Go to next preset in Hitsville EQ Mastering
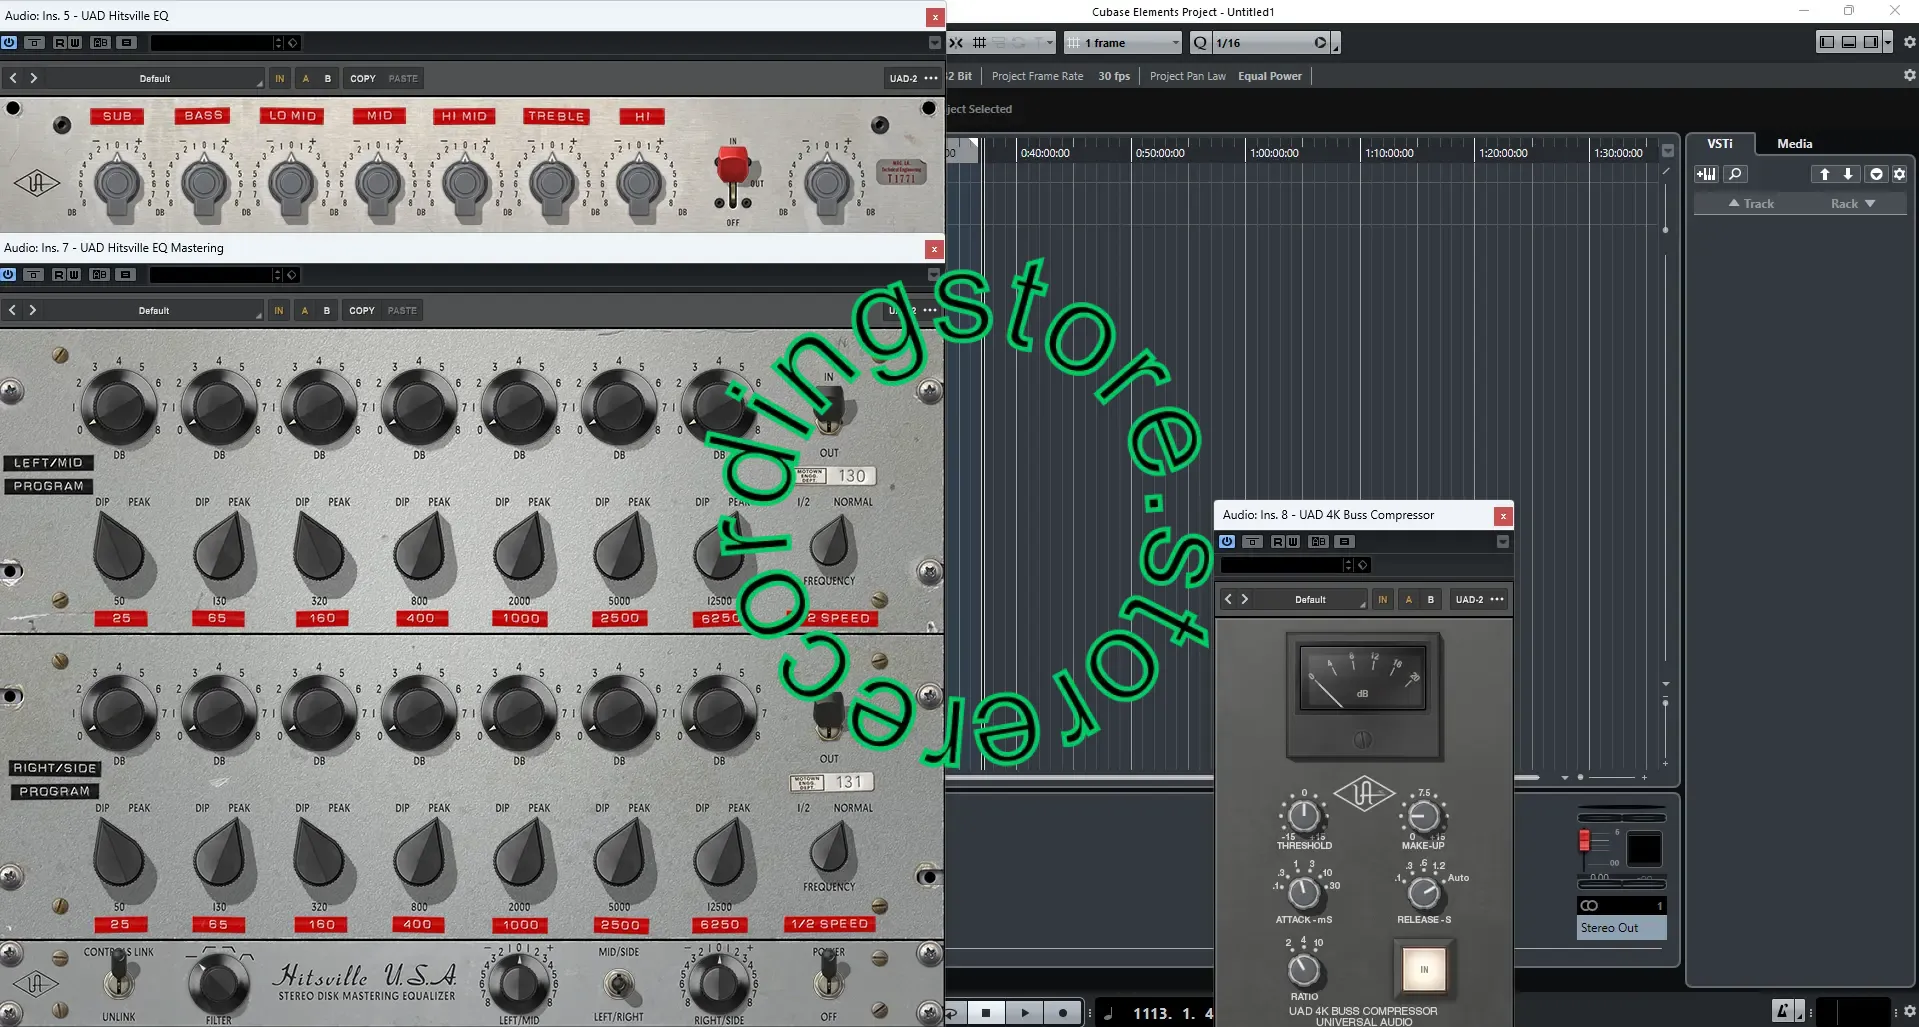Image resolution: width=1919 pixels, height=1027 pixels. click(32, 310)
